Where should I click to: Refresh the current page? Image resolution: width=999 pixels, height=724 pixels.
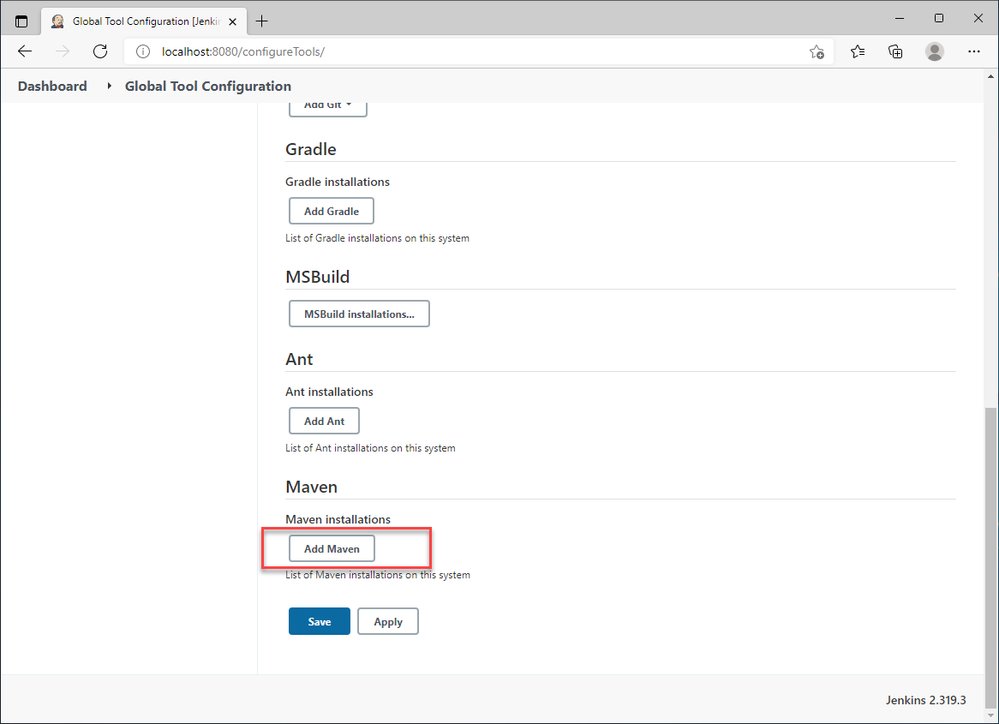pos(100,52)
